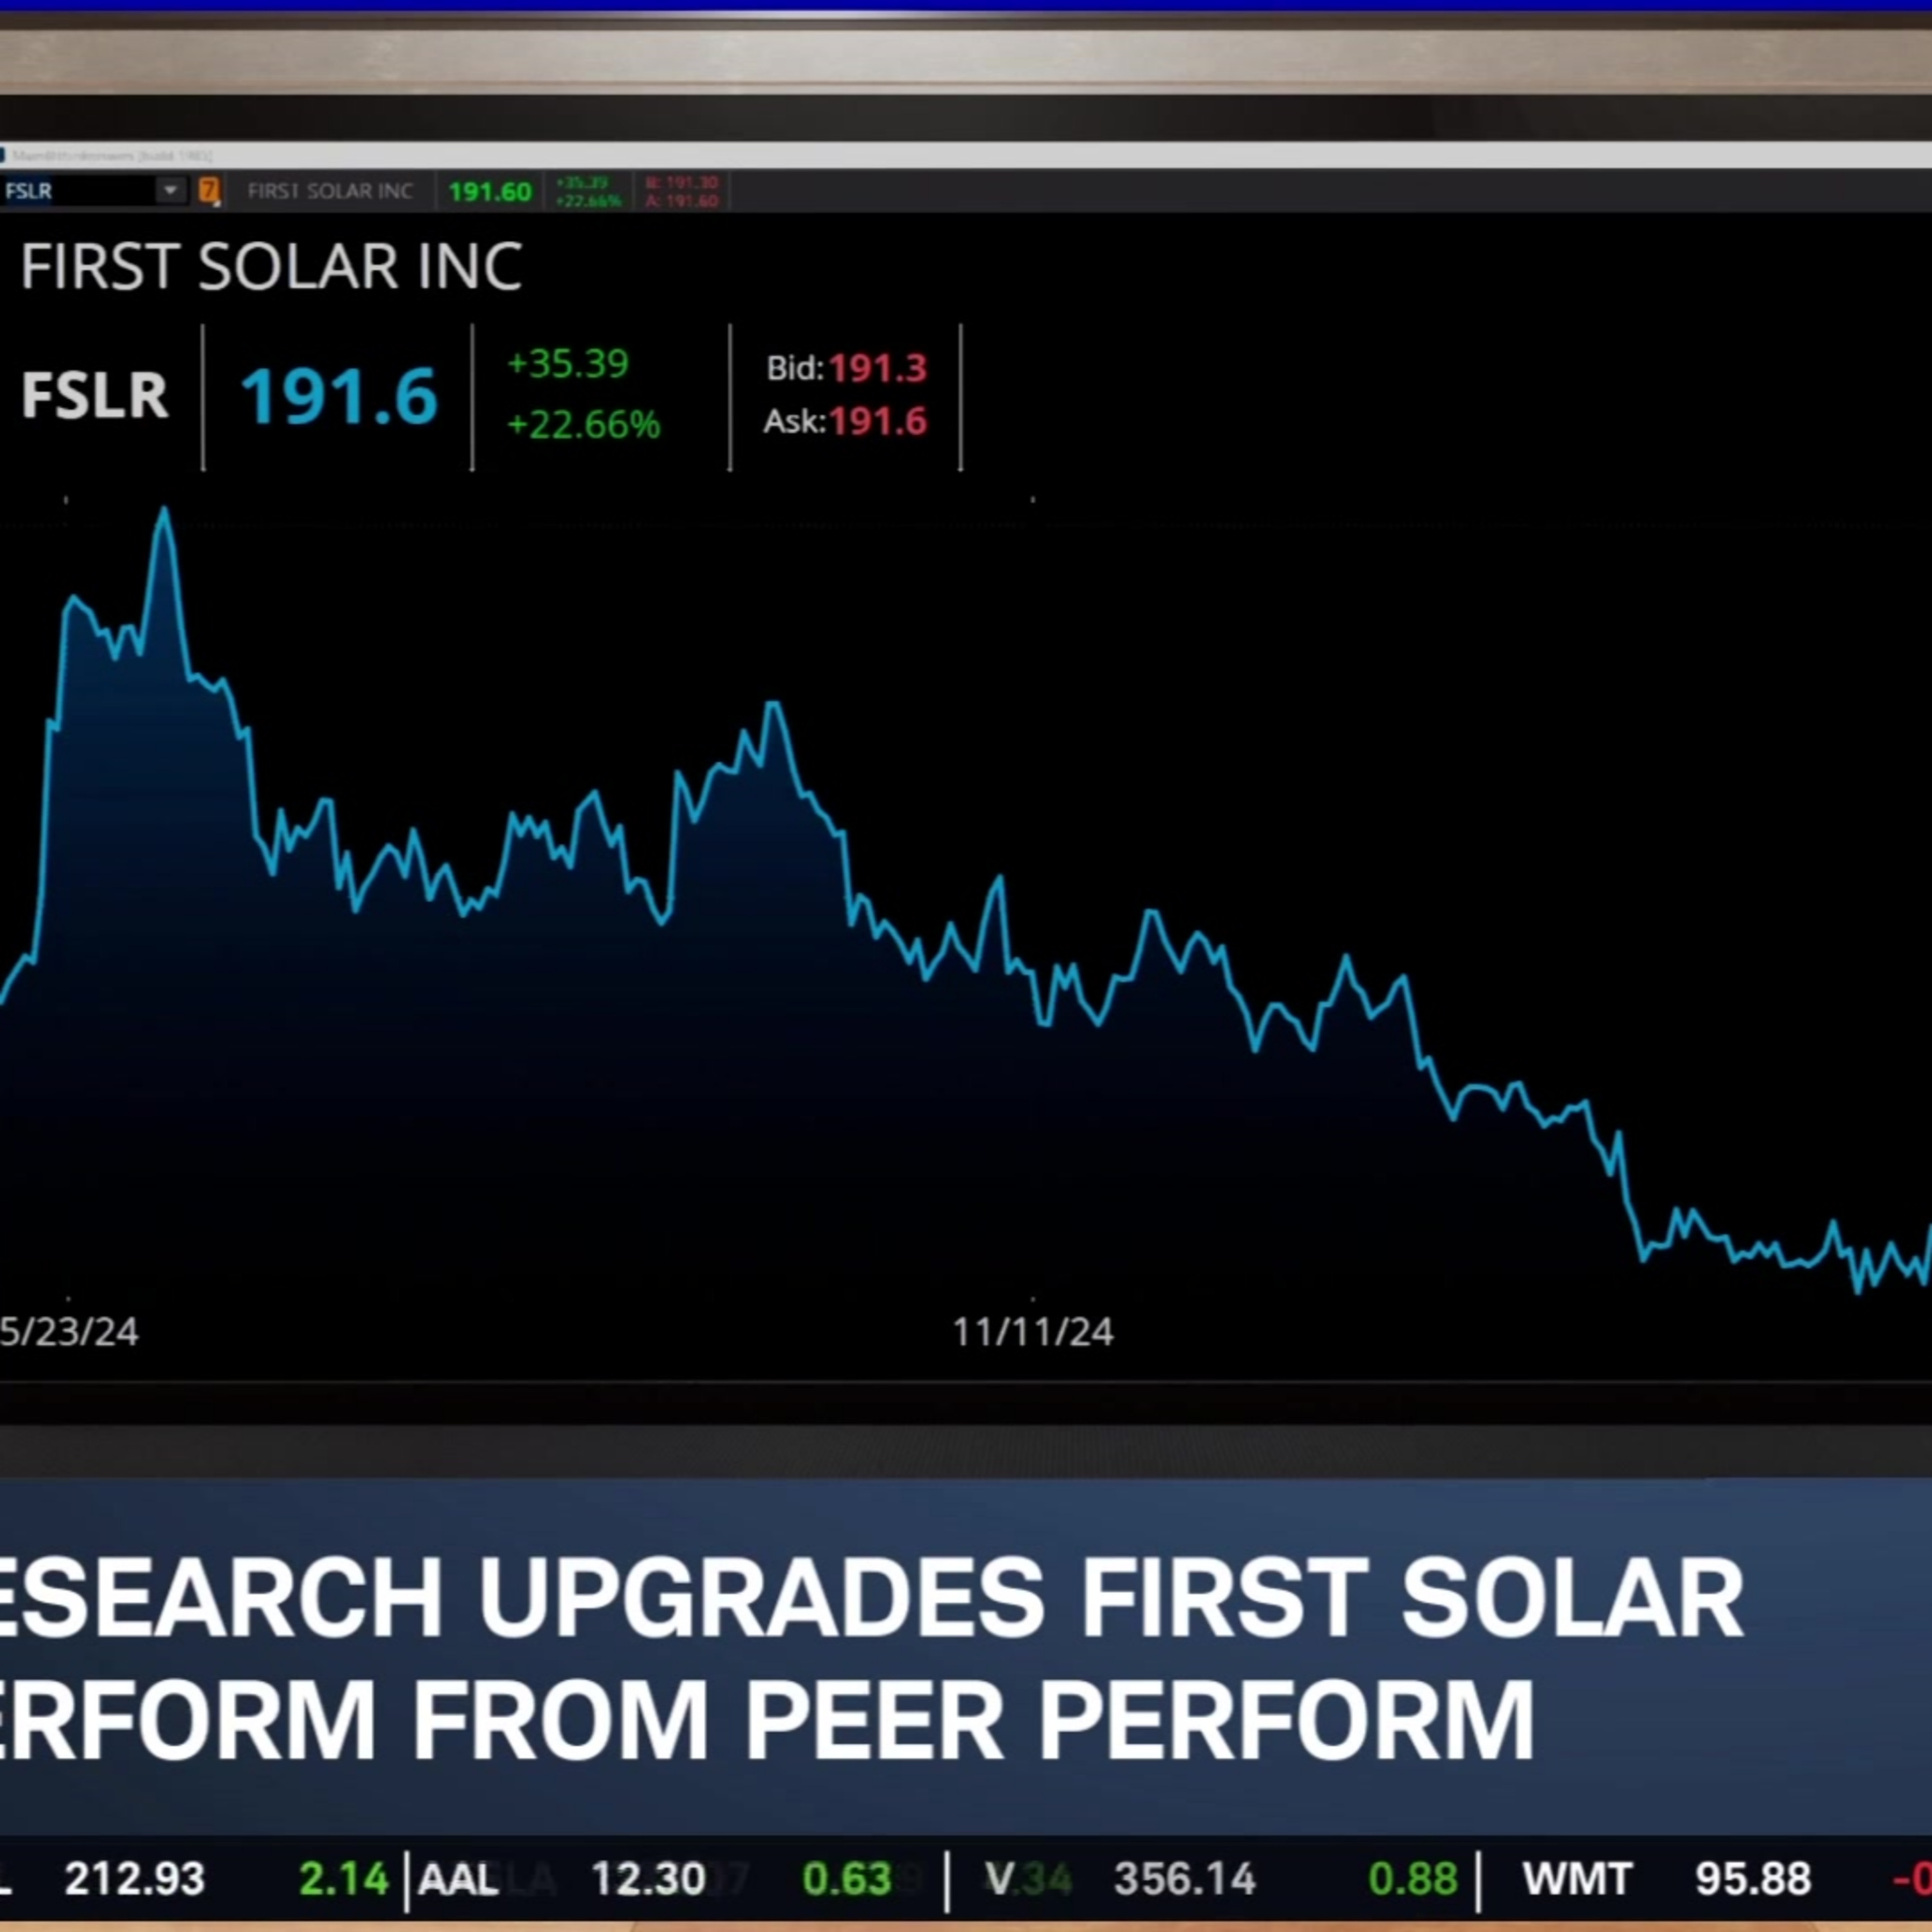
Task: Click the large FIRST SOLAR INC heading
Action: [x=271, y=267]
